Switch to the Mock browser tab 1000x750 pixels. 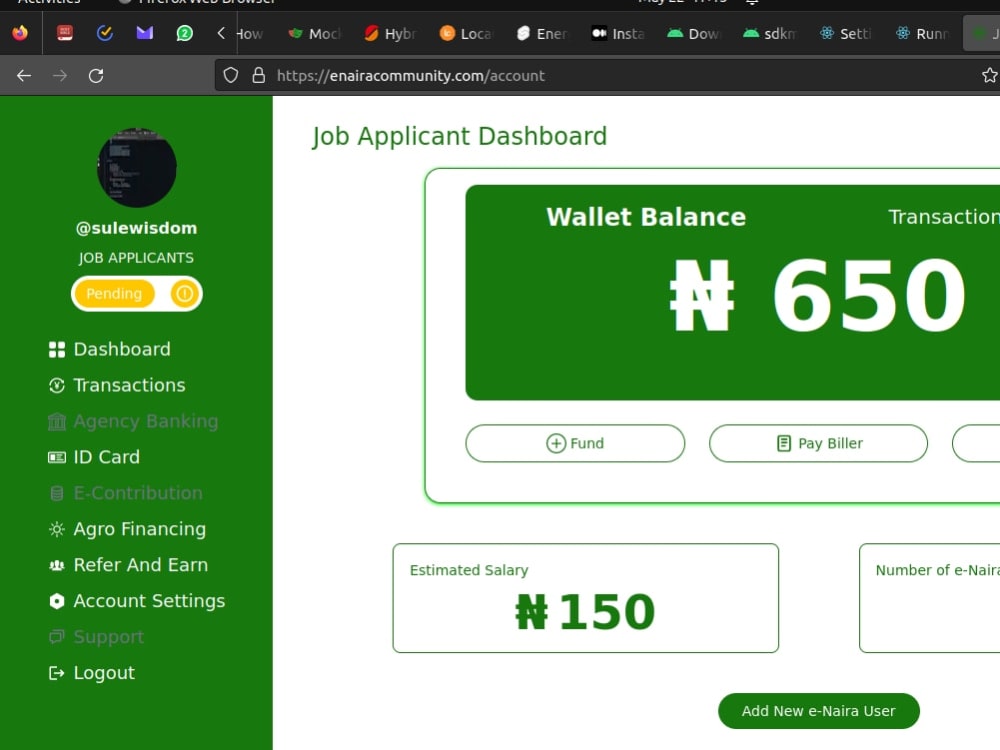tap(314, 33)
